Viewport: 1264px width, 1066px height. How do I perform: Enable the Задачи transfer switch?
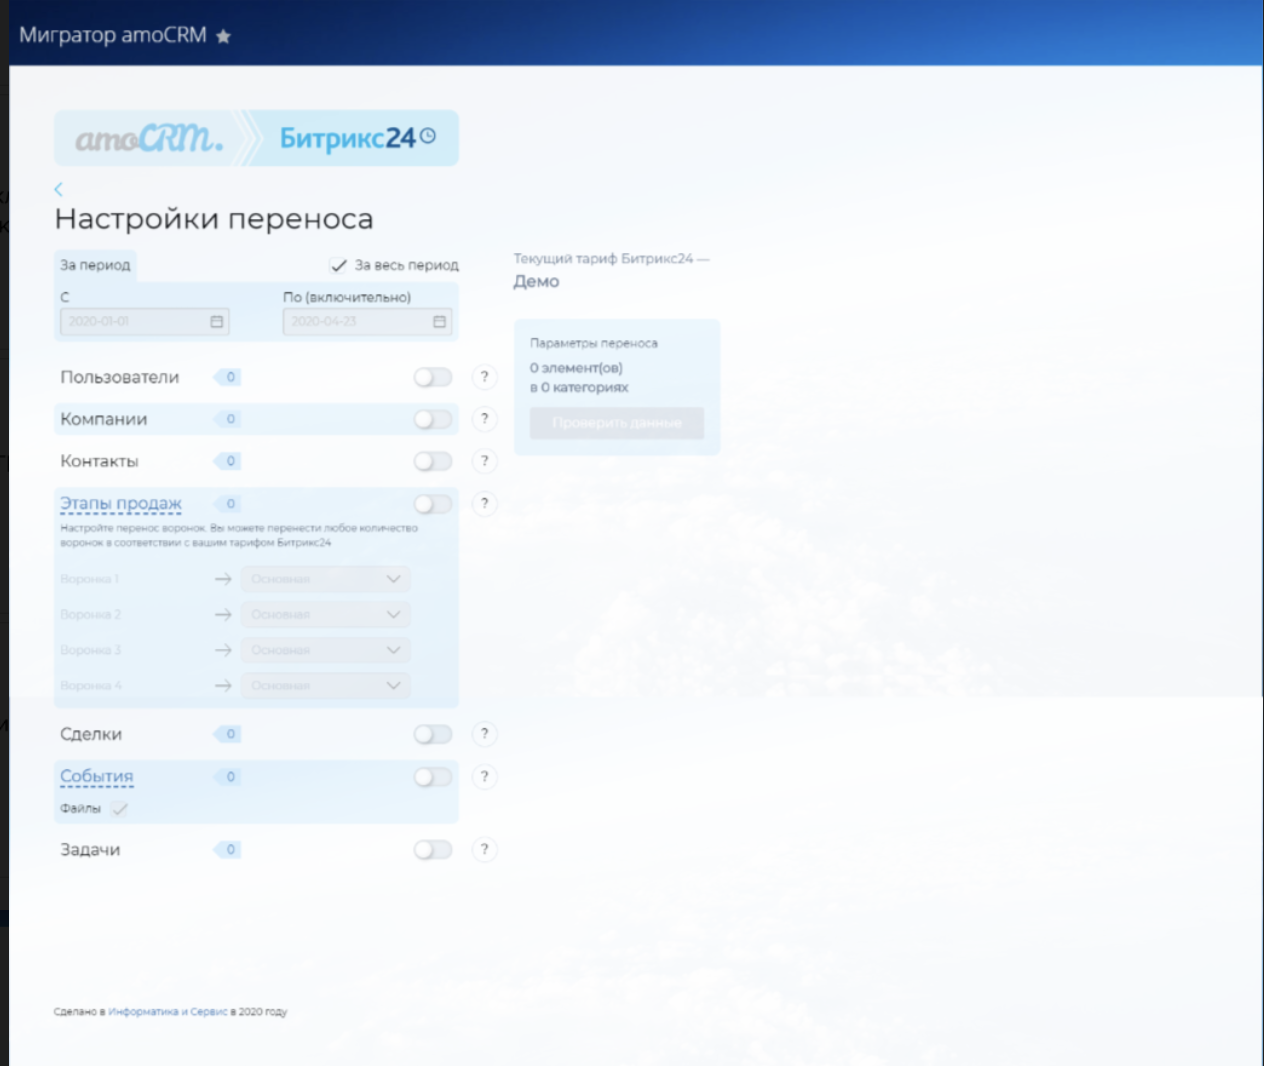tap(433, 850)
